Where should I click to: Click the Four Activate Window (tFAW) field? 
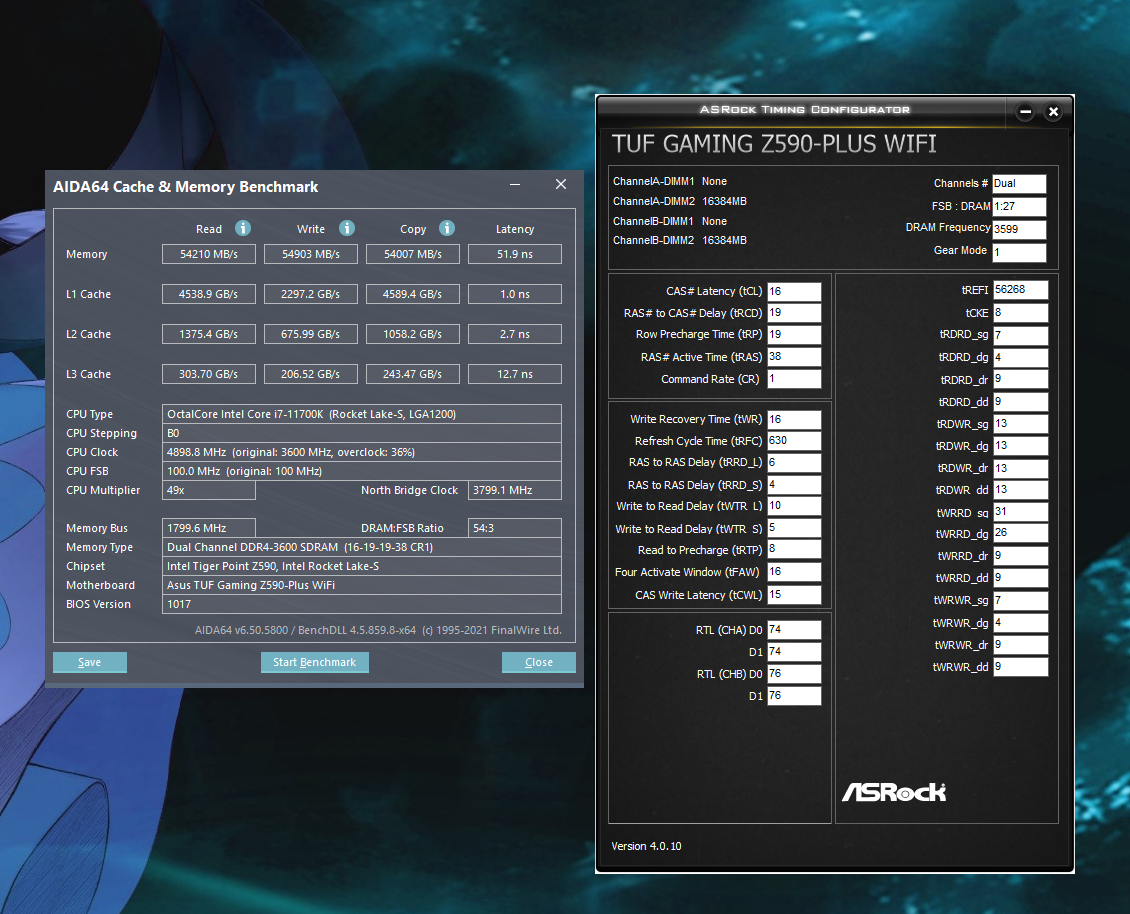(794, 572)
